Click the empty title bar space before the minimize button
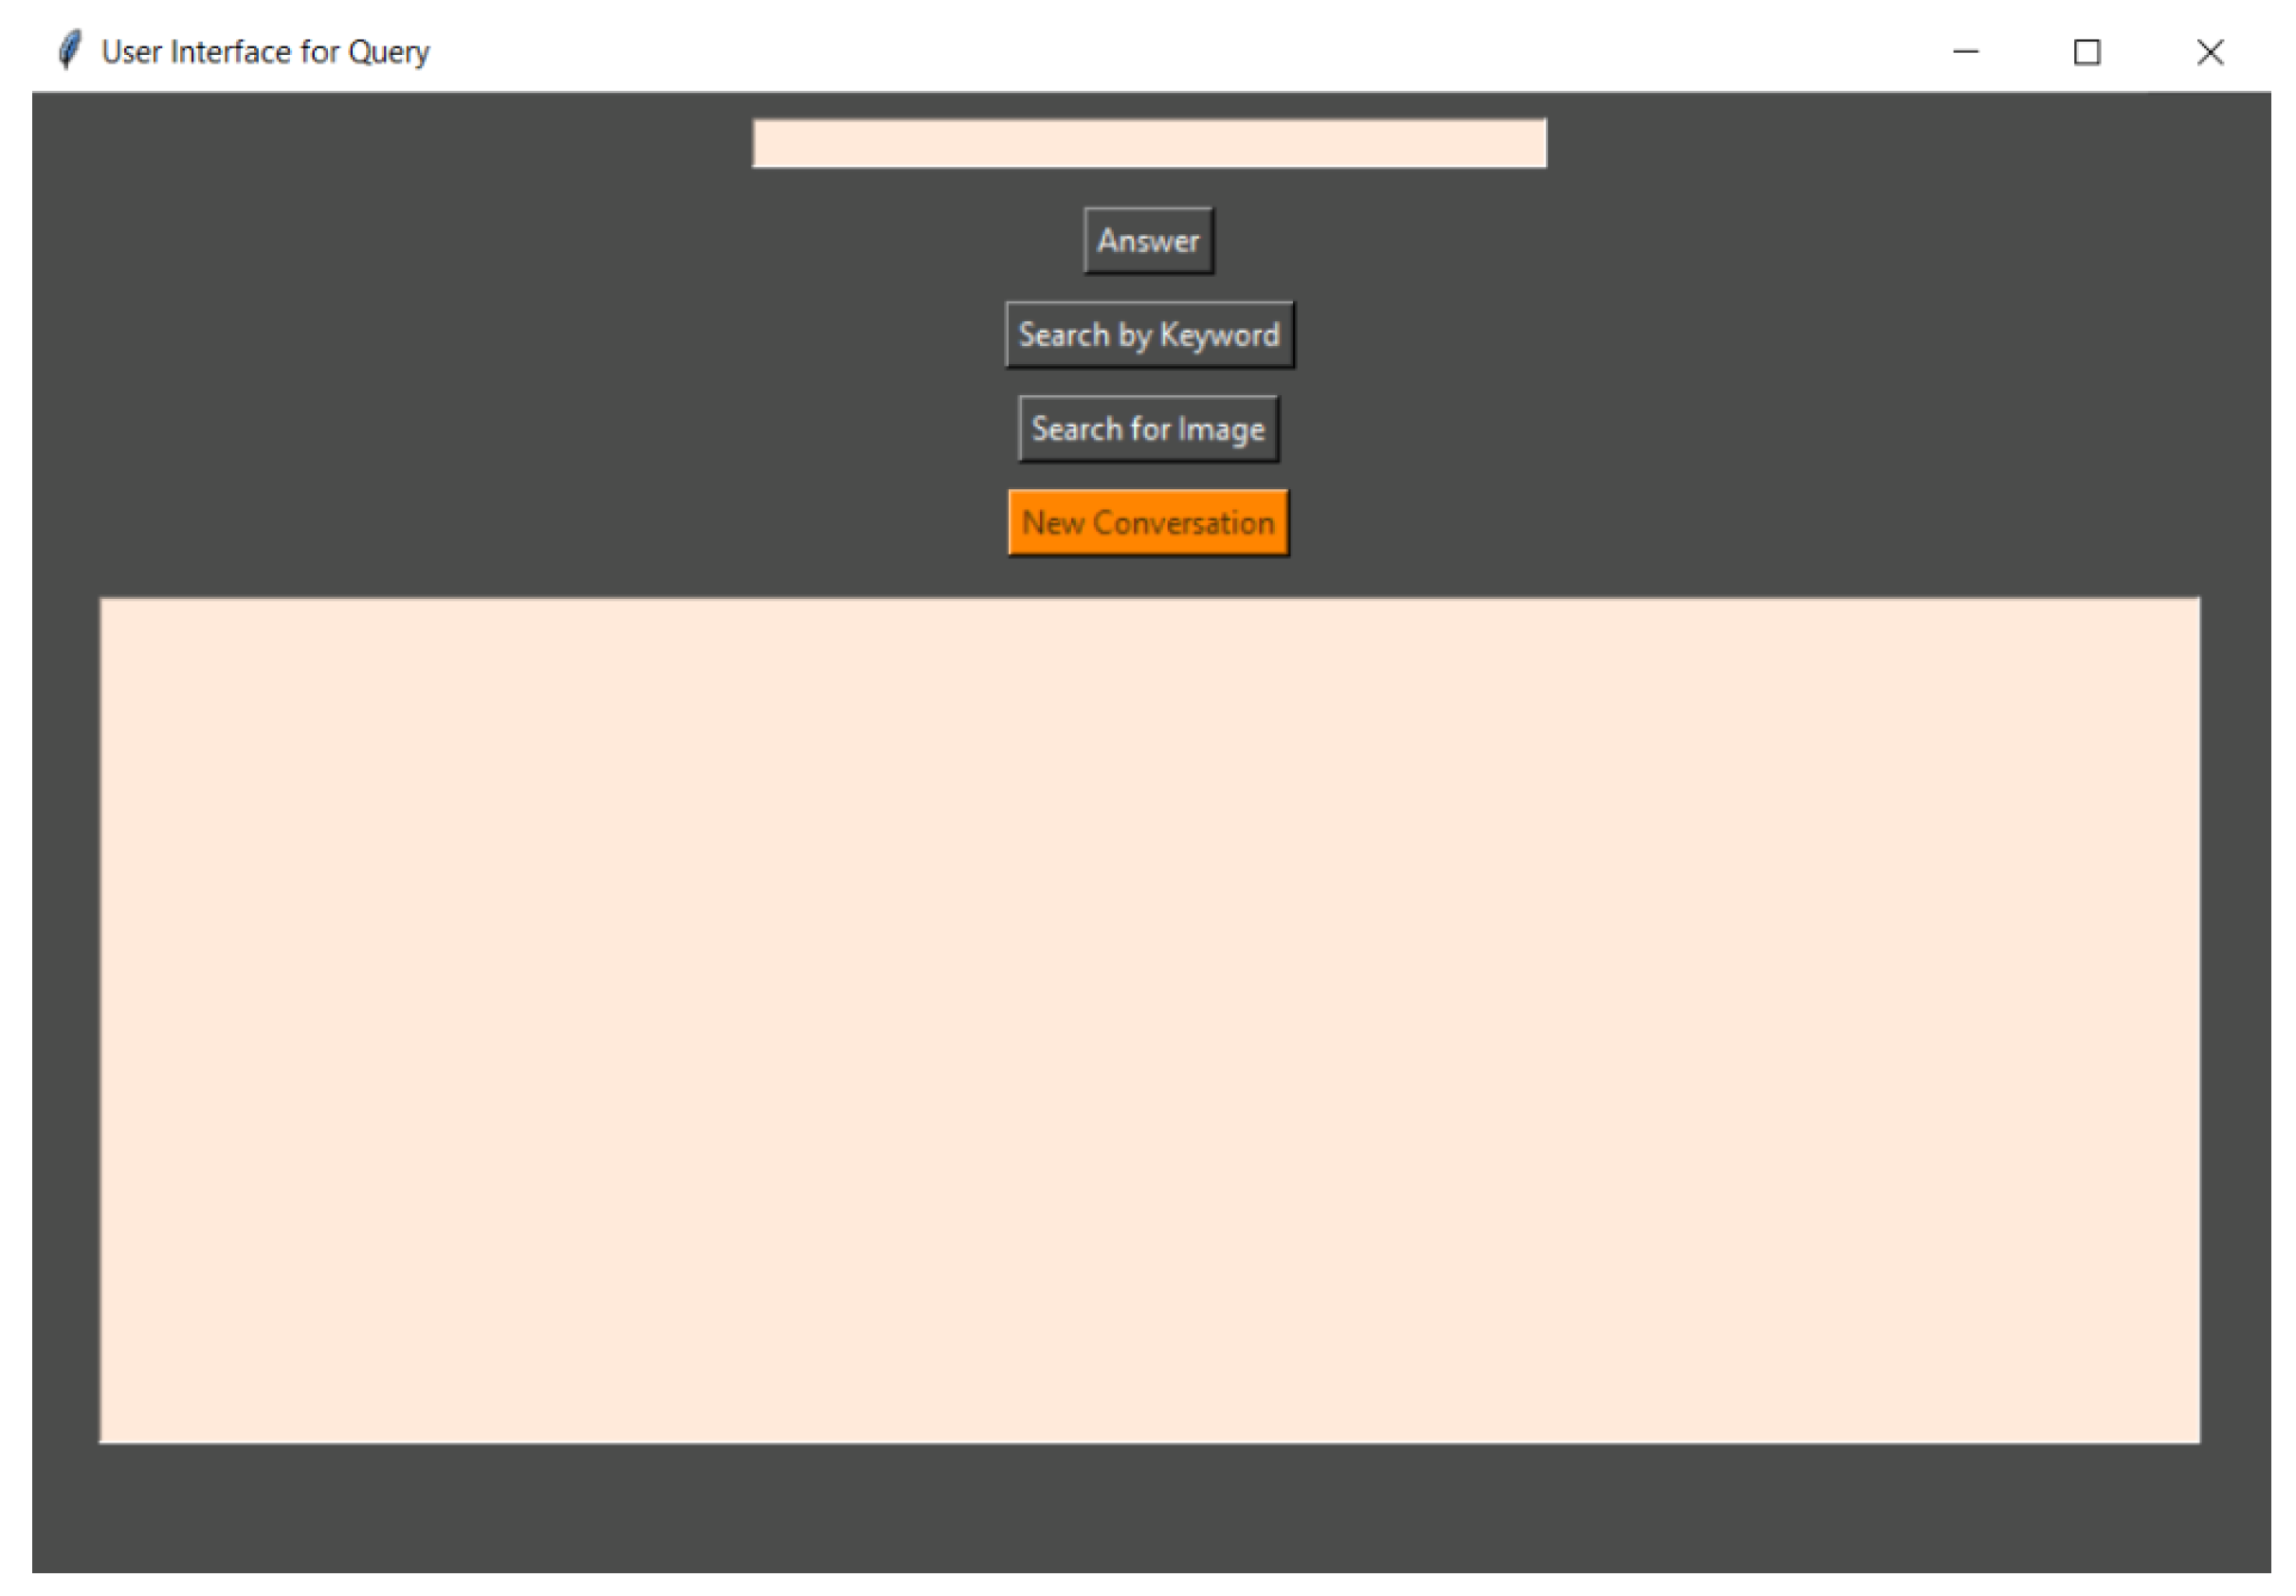Viewport: 2296px width, 1596px height. (1200, 52)
